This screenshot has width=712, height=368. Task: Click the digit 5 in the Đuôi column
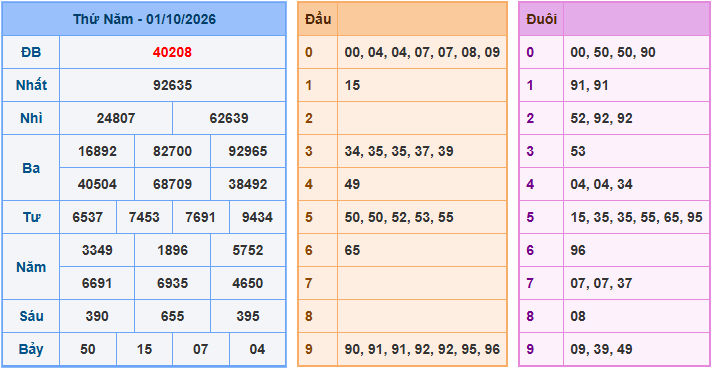[530, 217]
